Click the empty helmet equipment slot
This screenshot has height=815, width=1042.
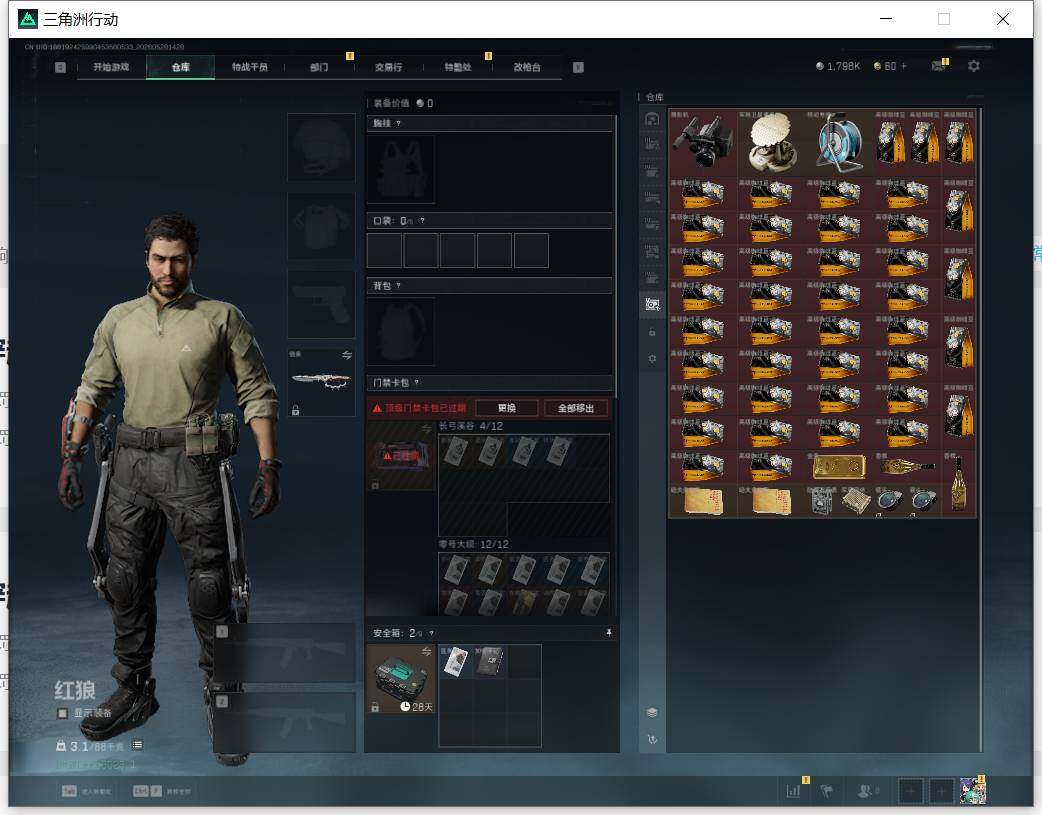(321, 147)
